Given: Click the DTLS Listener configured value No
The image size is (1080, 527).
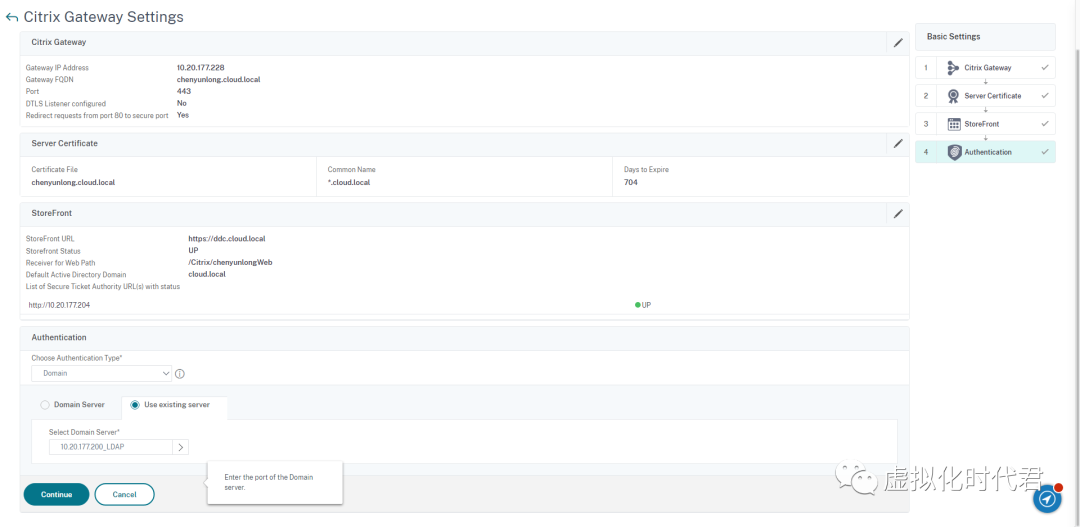Looking at the screenshot, I should coord(182,103).
